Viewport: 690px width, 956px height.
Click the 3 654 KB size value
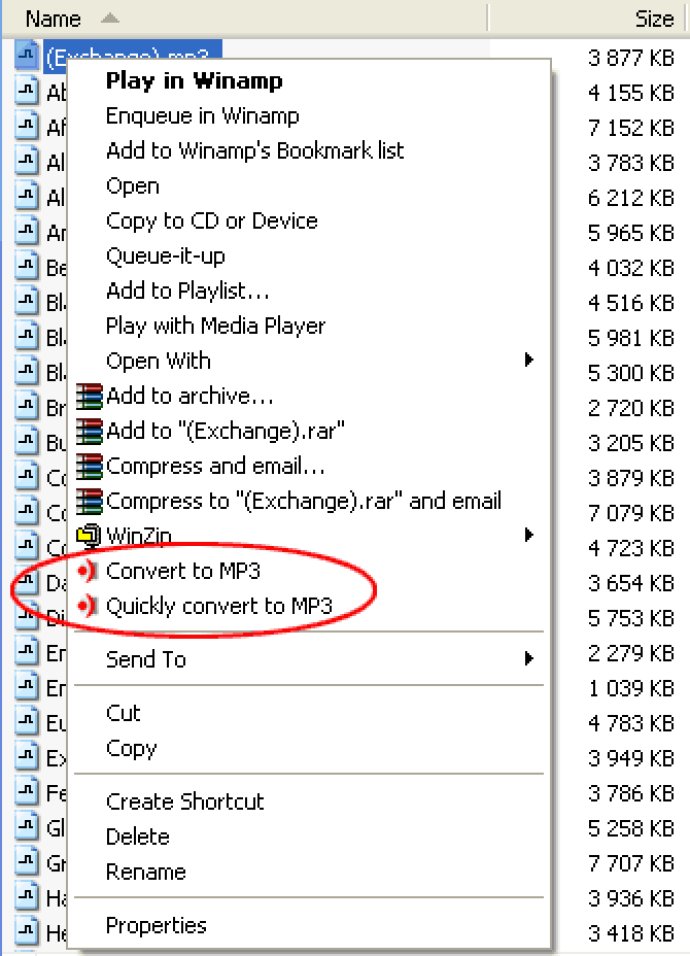[631, 583]
